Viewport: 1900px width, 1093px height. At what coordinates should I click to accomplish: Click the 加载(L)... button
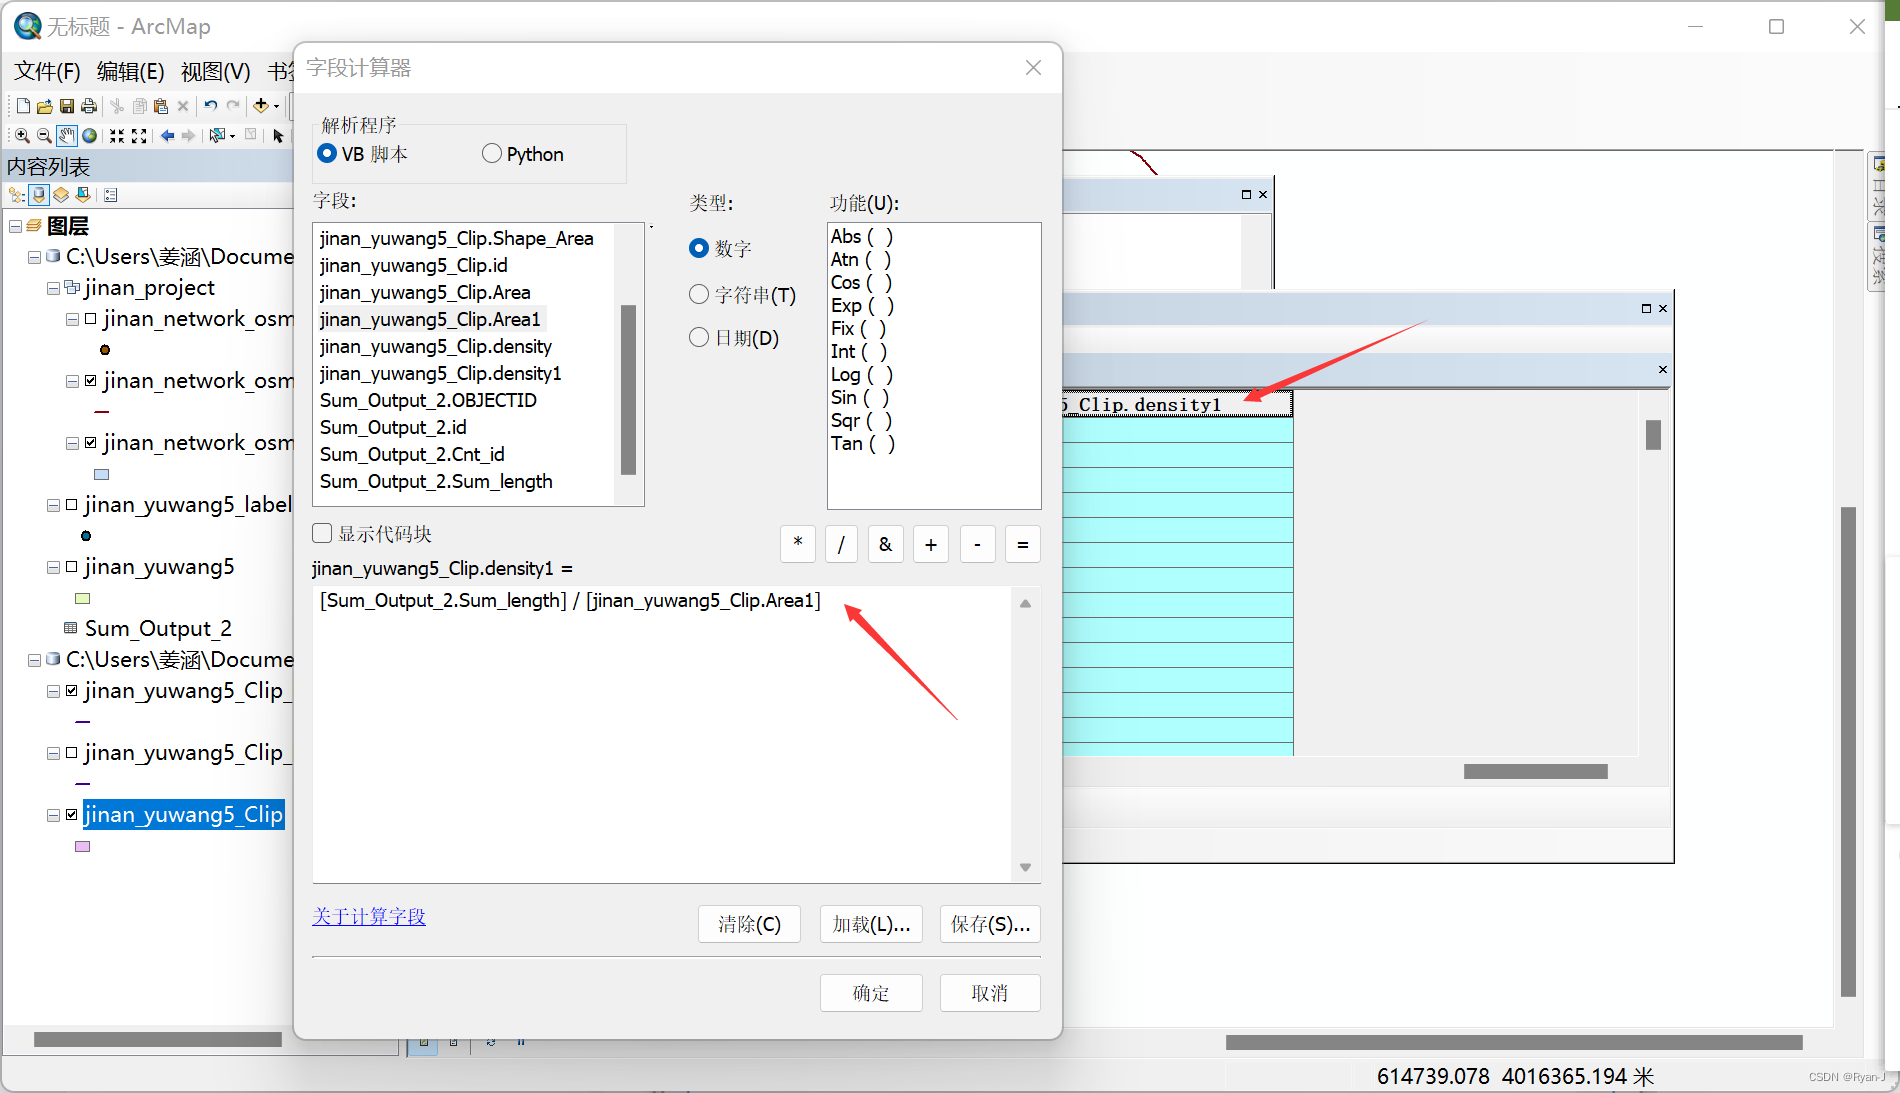[871, 924]
